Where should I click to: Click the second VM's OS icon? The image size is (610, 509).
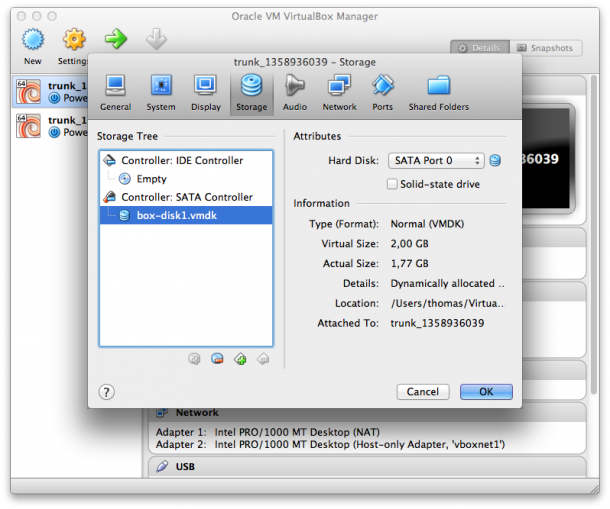[x=28, y=126]
